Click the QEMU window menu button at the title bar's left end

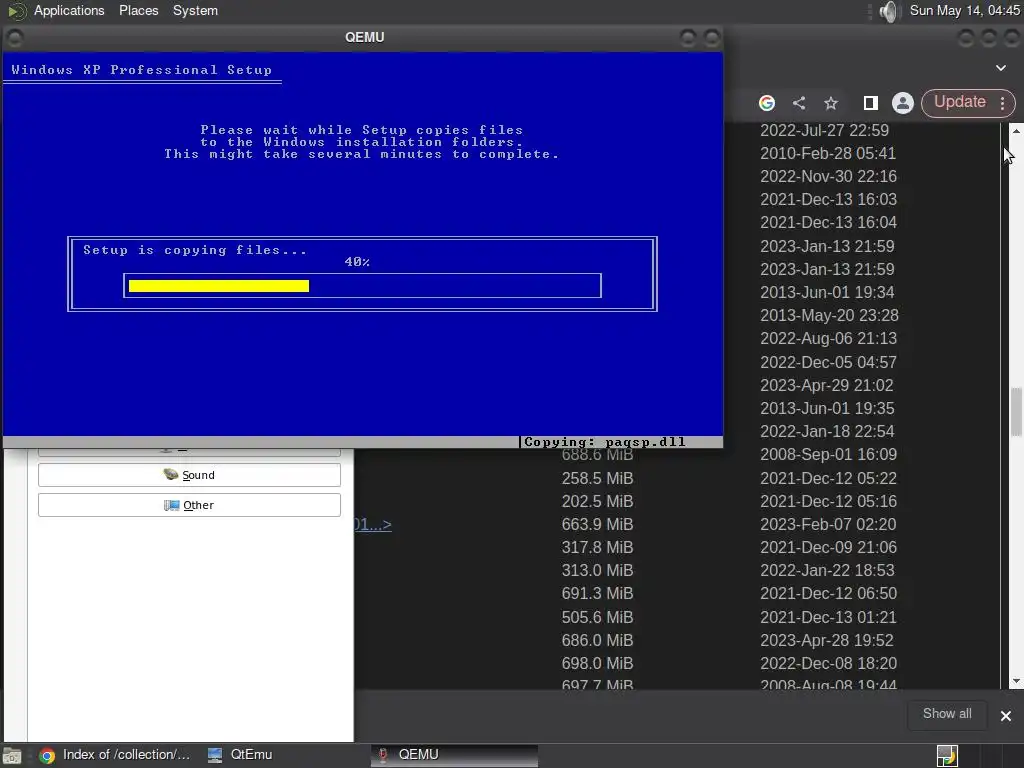coord(15,38)
